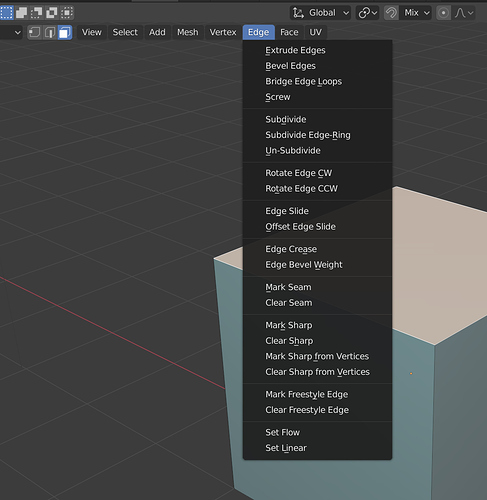Choose the extend selection mode icon
The width and height of the screenshot is (487, 500).
pyautogui.click(x=21, y=13)
